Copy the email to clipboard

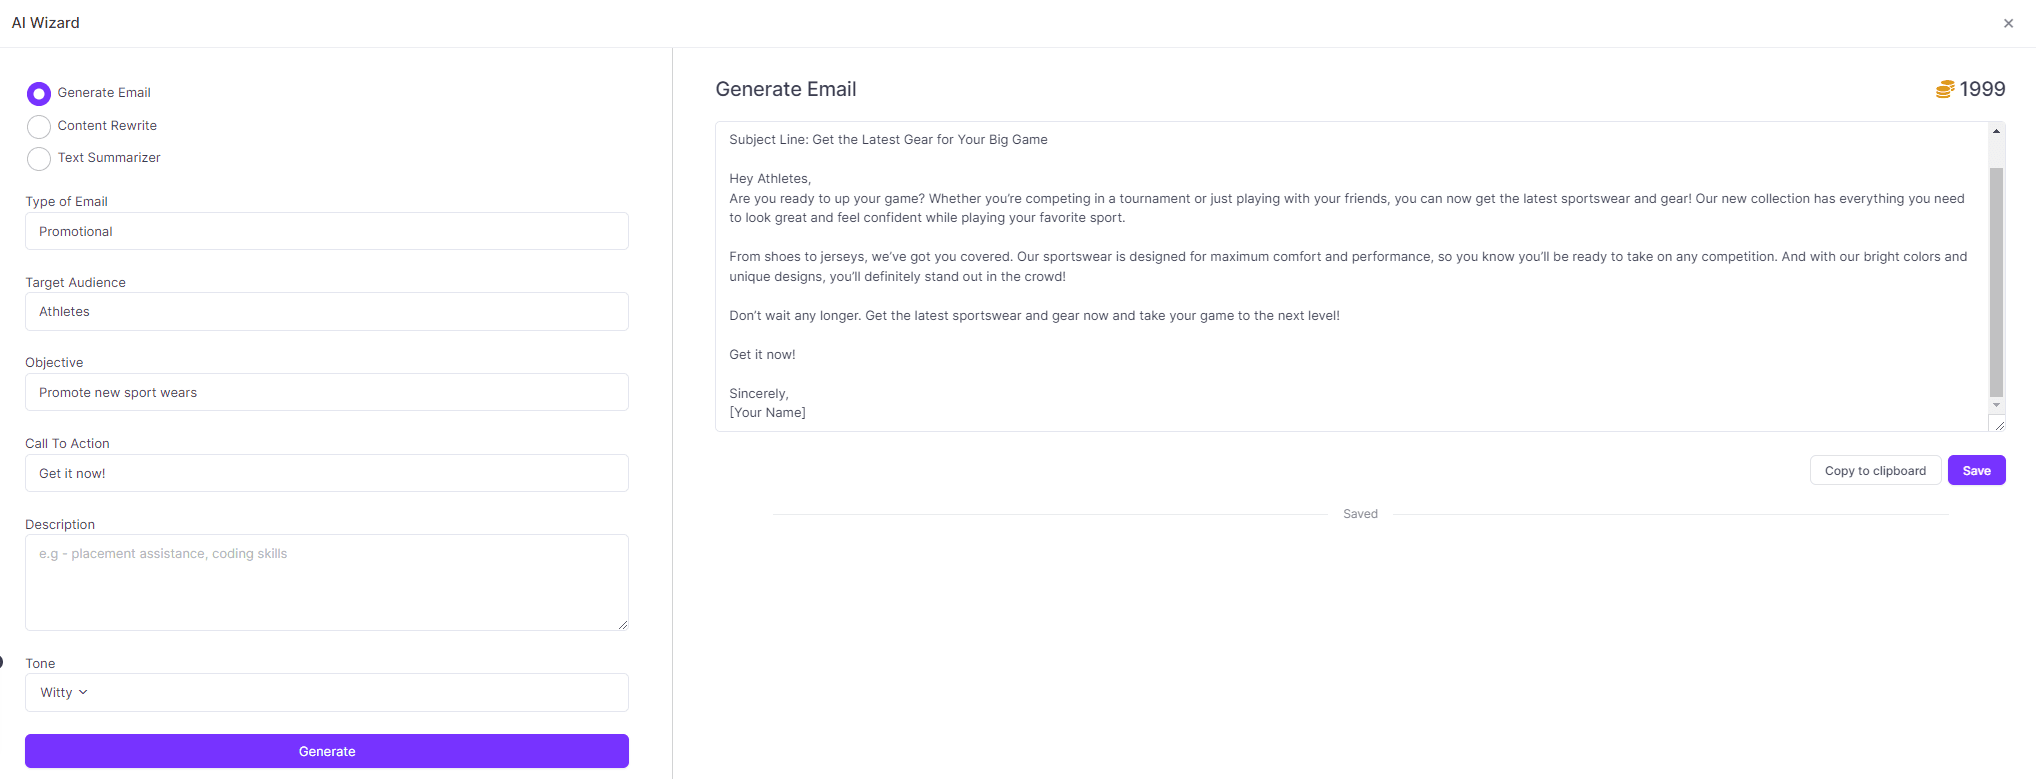(1875, 470)
